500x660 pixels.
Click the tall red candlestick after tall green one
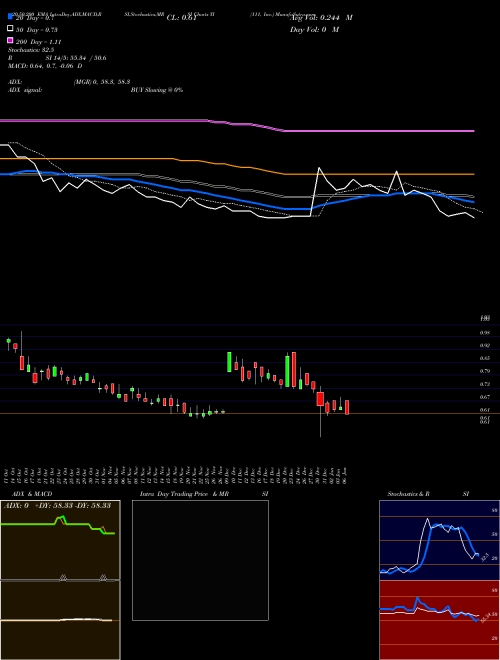294,370
